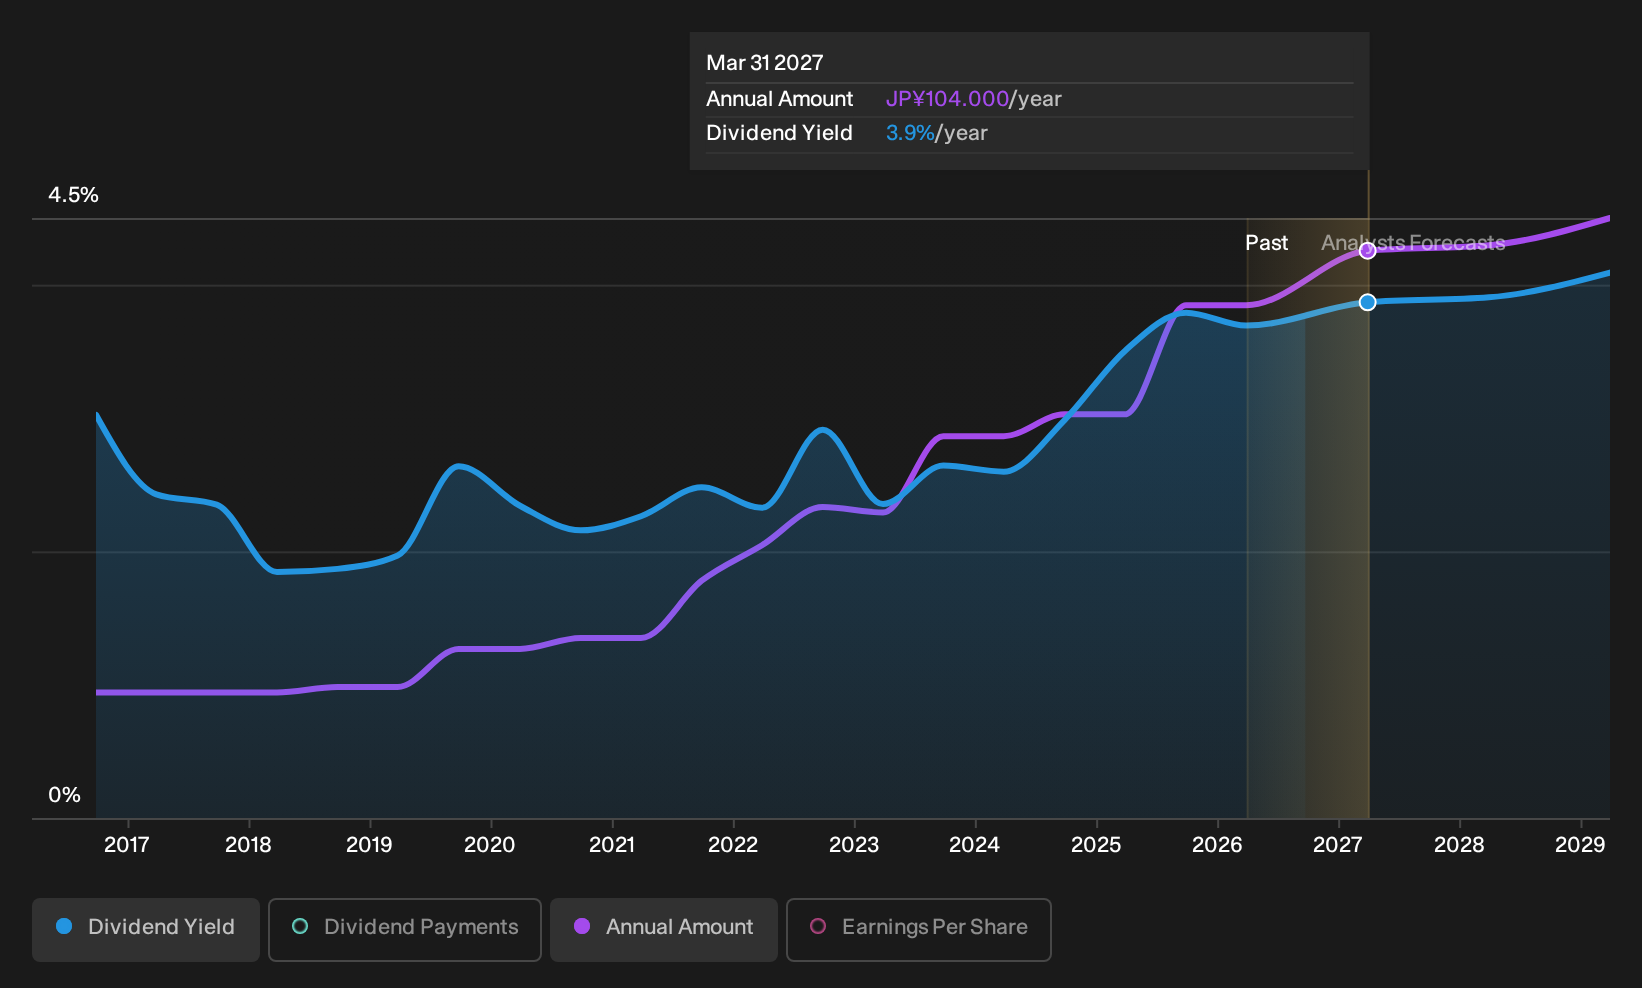
Task: Click the 2017 x-axis year label
Action: (x=127, y=845)
